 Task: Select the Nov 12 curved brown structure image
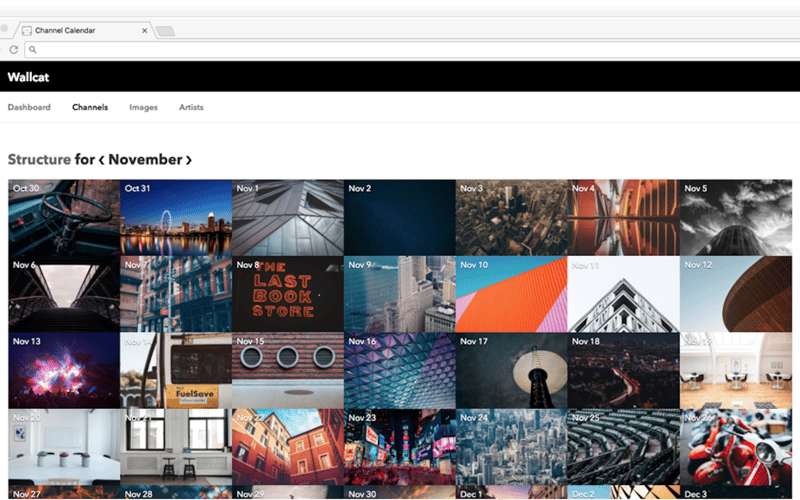[x=736, y=294]
